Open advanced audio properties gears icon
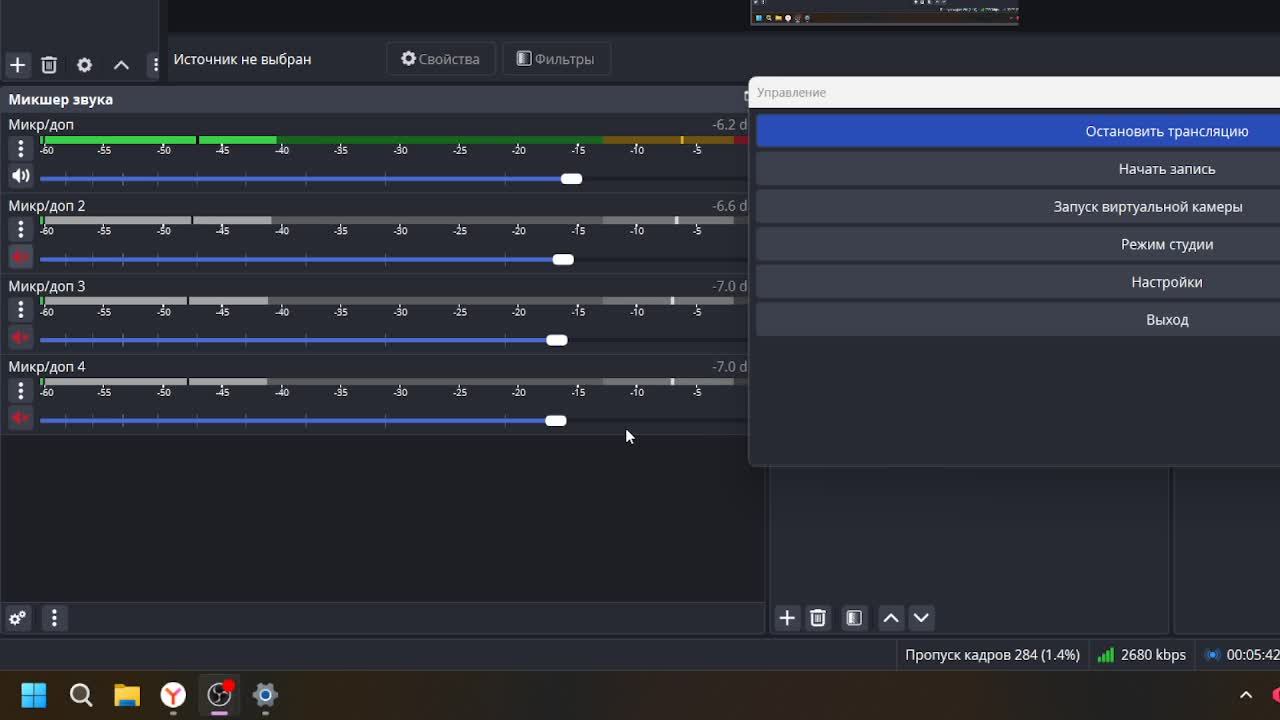The height and width of the screenshot is (720, 1280). [17, 618]
